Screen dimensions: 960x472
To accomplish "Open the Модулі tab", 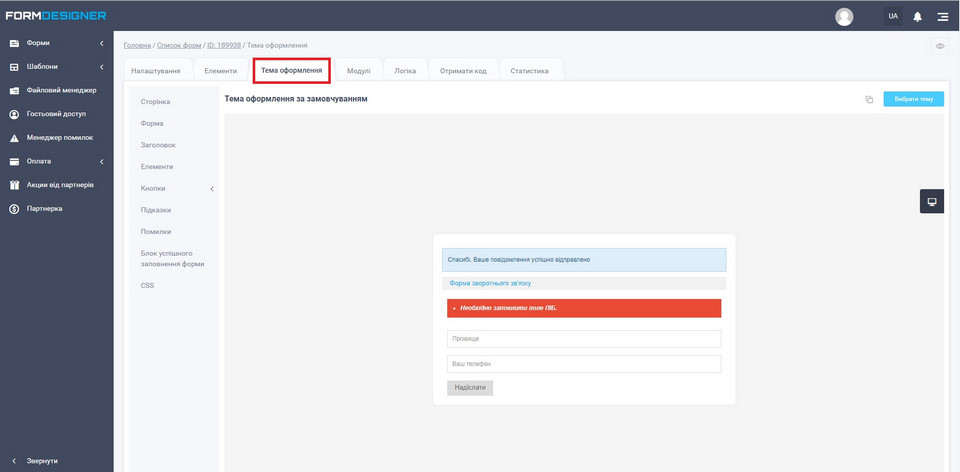I will pyautogui.click(x=359, y=70).
